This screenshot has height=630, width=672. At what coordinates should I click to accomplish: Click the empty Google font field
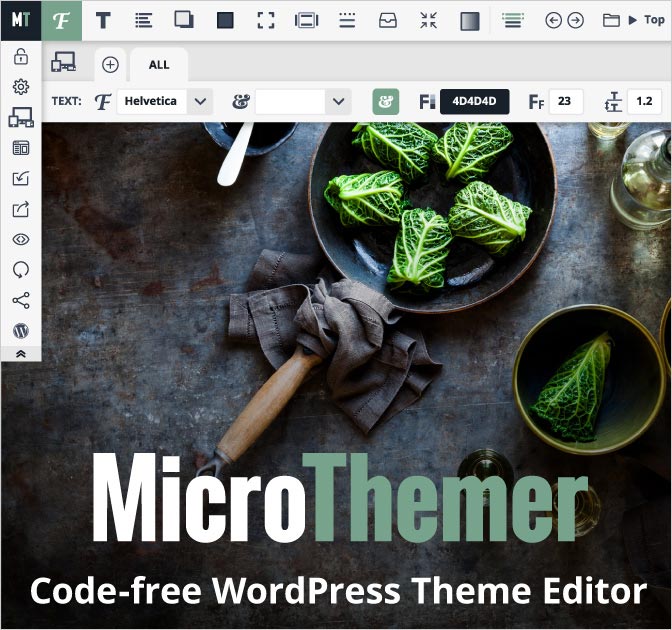click(x=290, y=102)
